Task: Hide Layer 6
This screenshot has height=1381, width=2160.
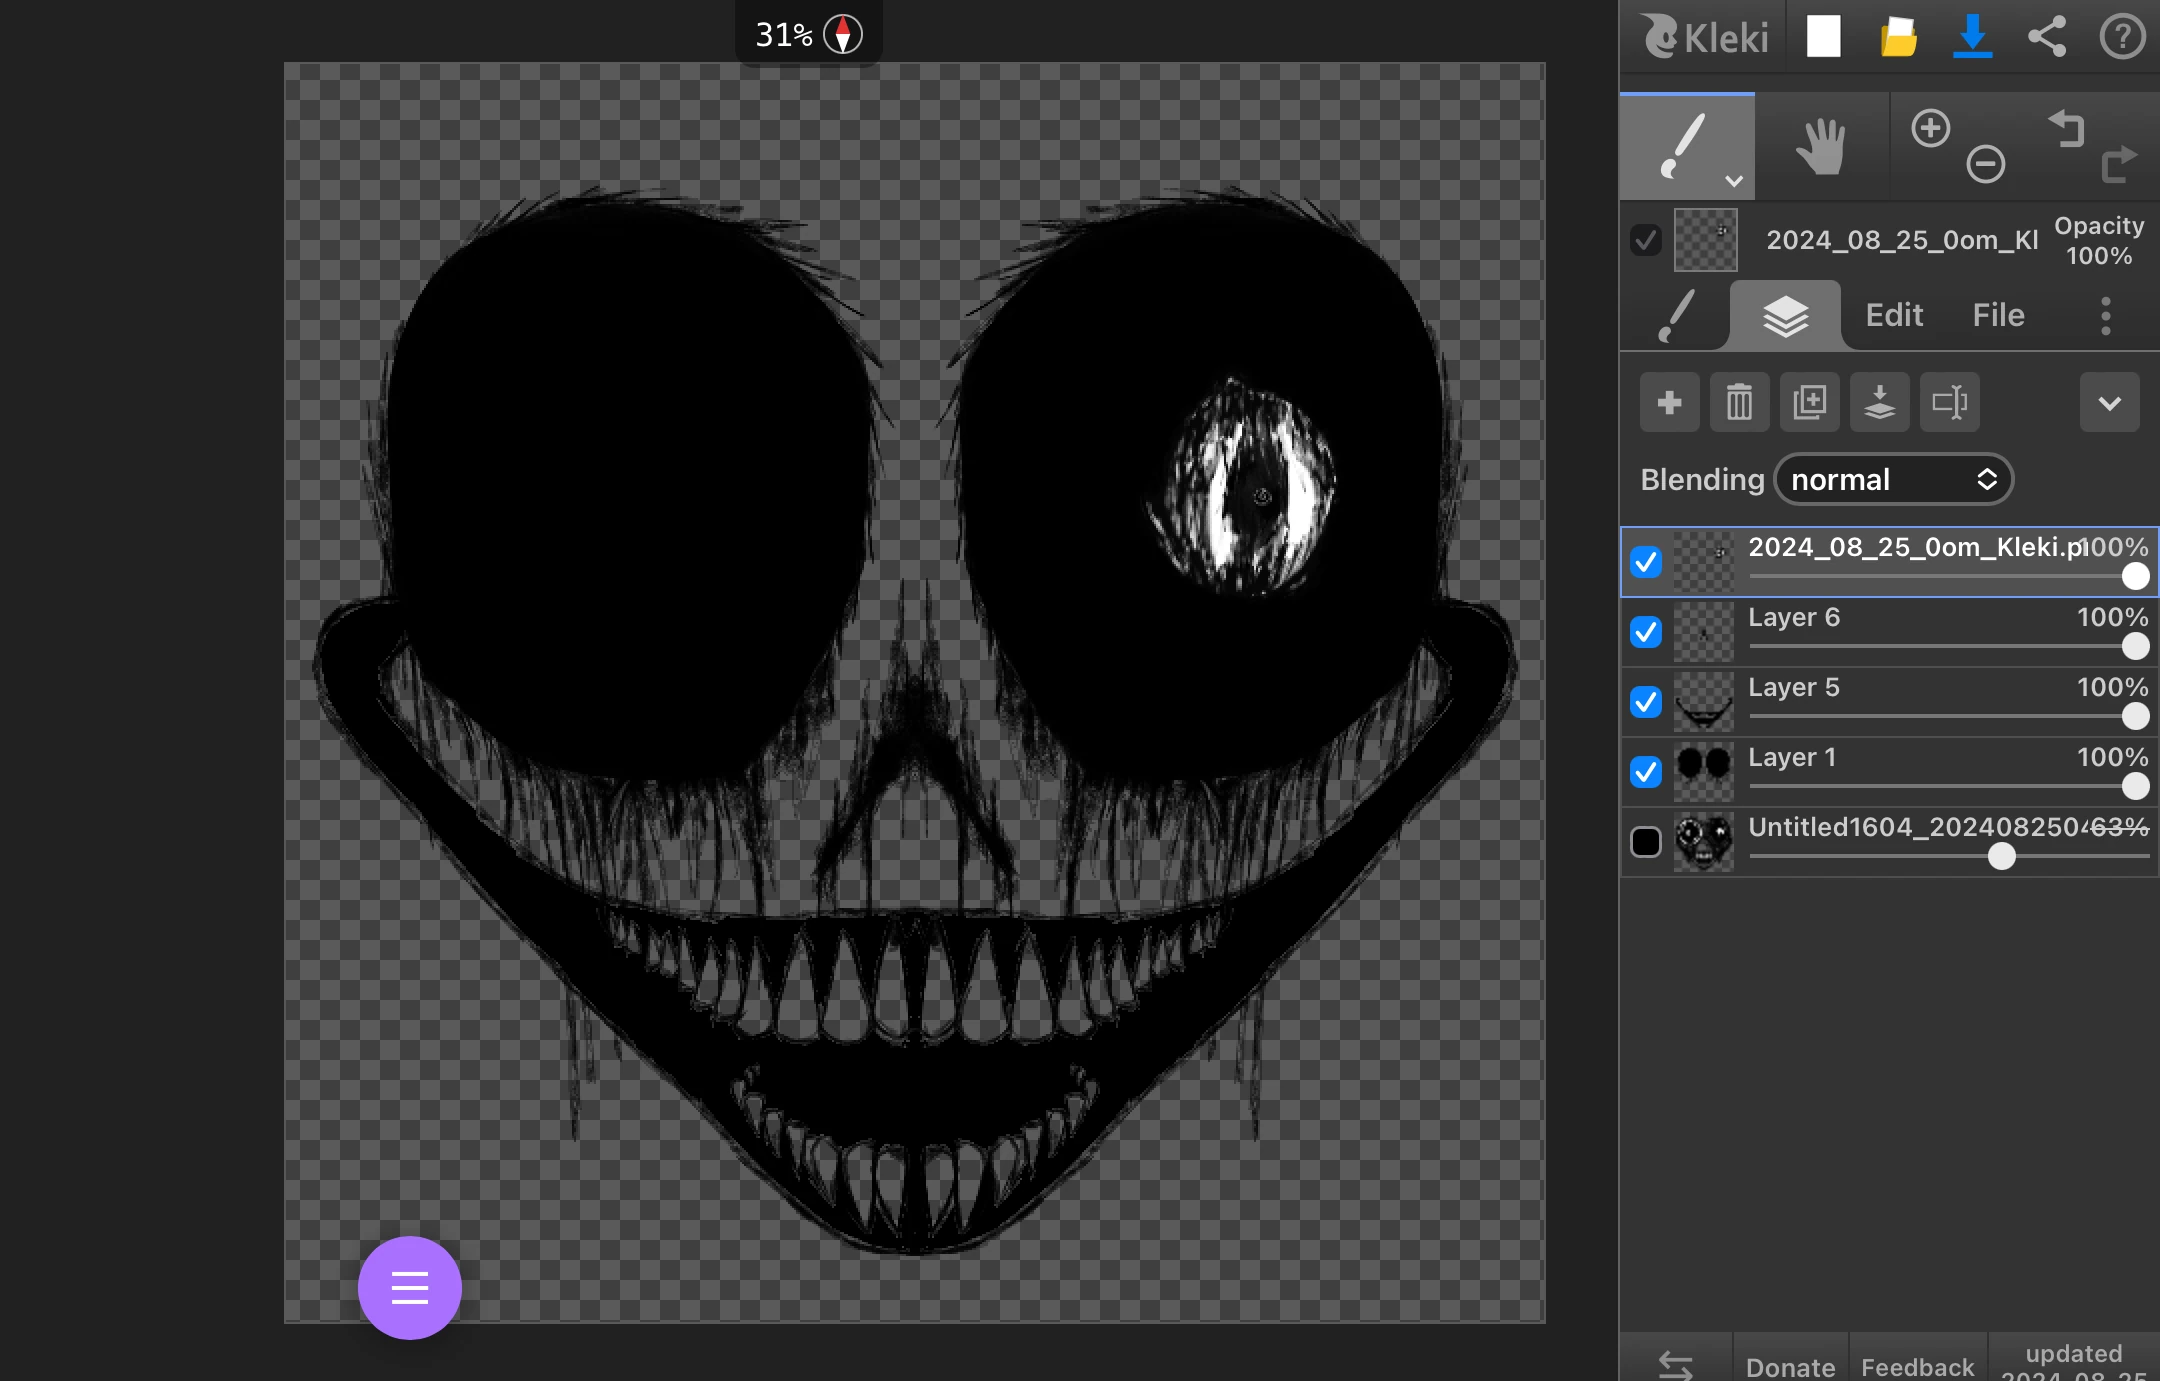Action: tap(1646, 632)
